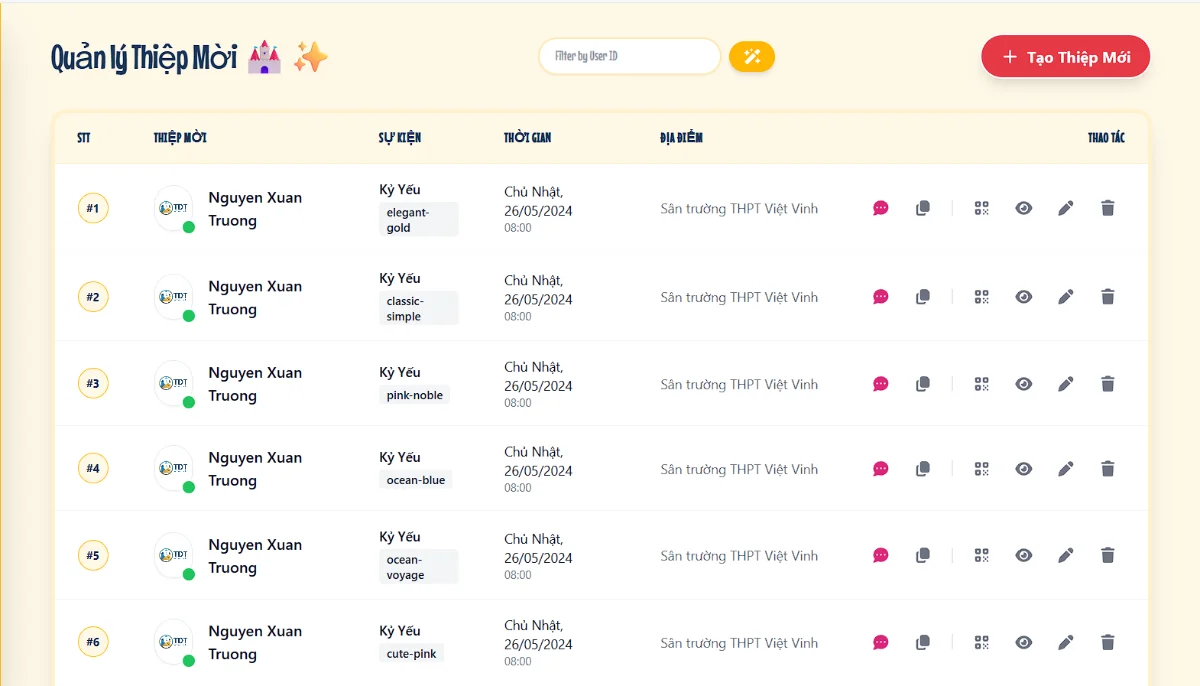This screenshot has width=1200, height=686.
Task: Click the Tạo Thiệp Mới button
Action: point(1065,57)
